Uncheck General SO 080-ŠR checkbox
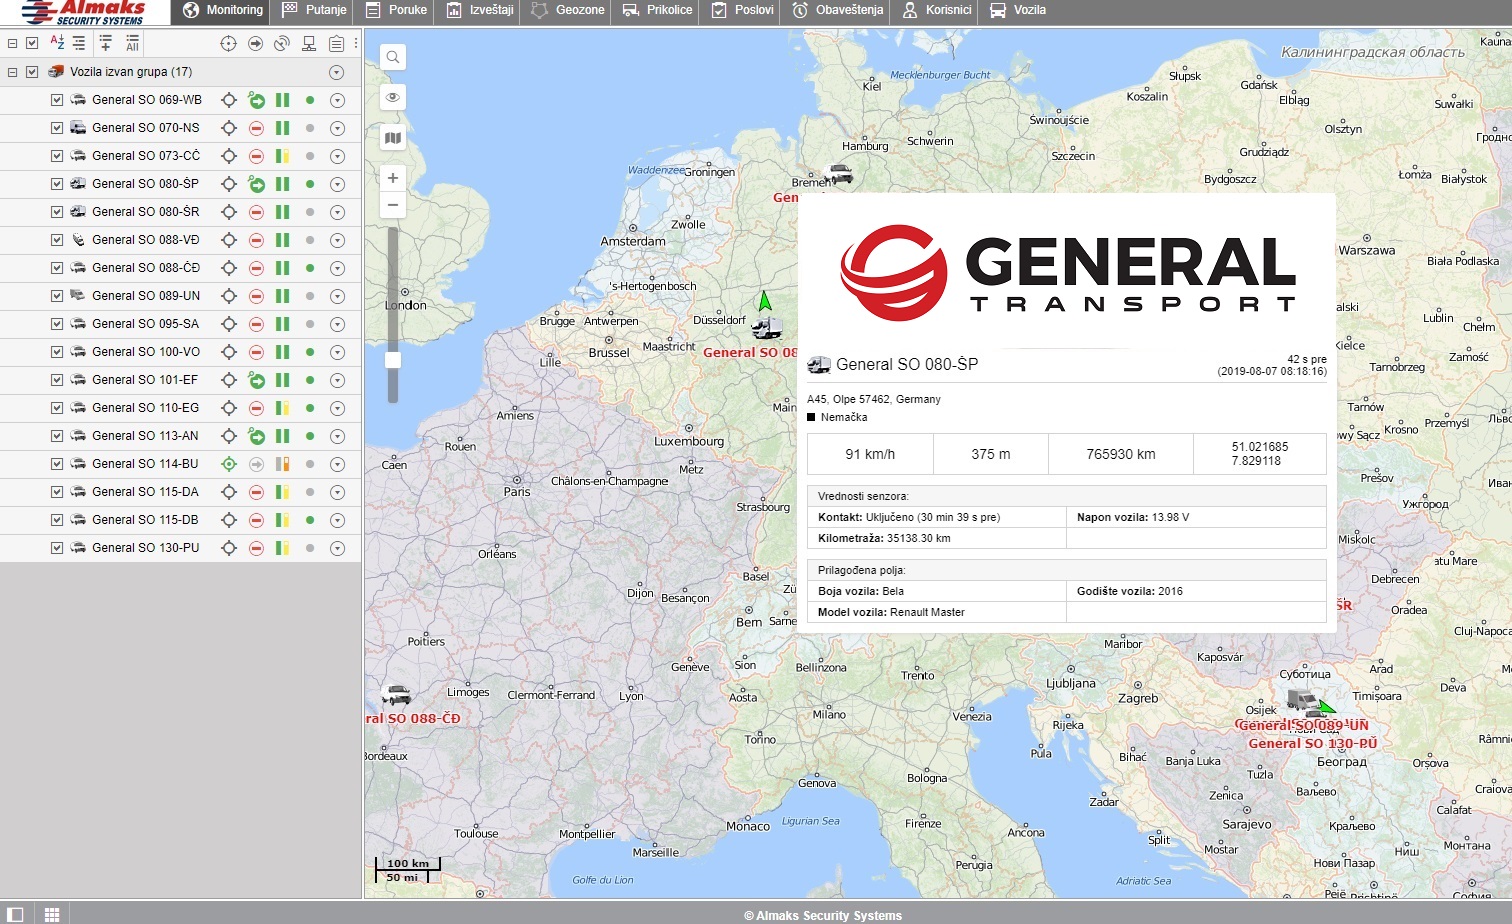 tap(57, 212)
